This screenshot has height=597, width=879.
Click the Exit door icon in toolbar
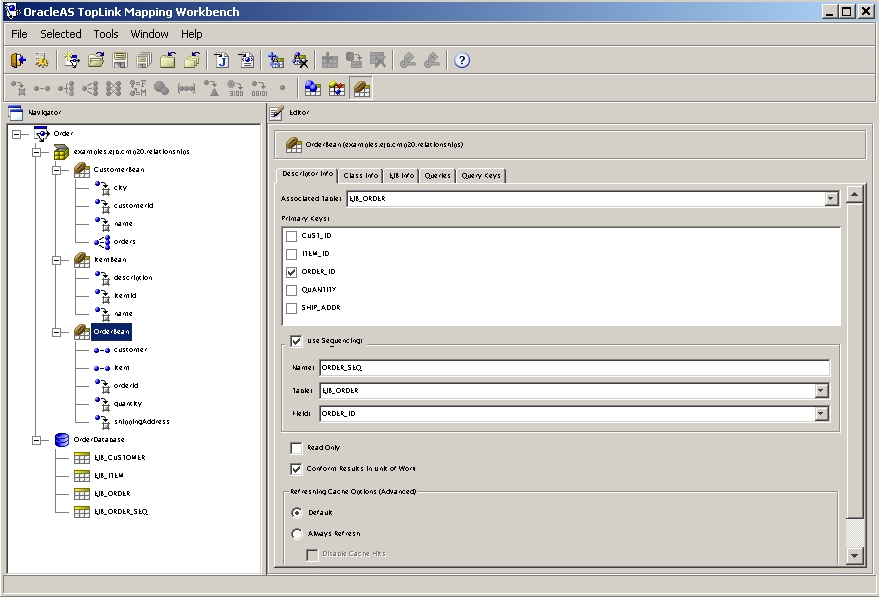coord(18,60)
